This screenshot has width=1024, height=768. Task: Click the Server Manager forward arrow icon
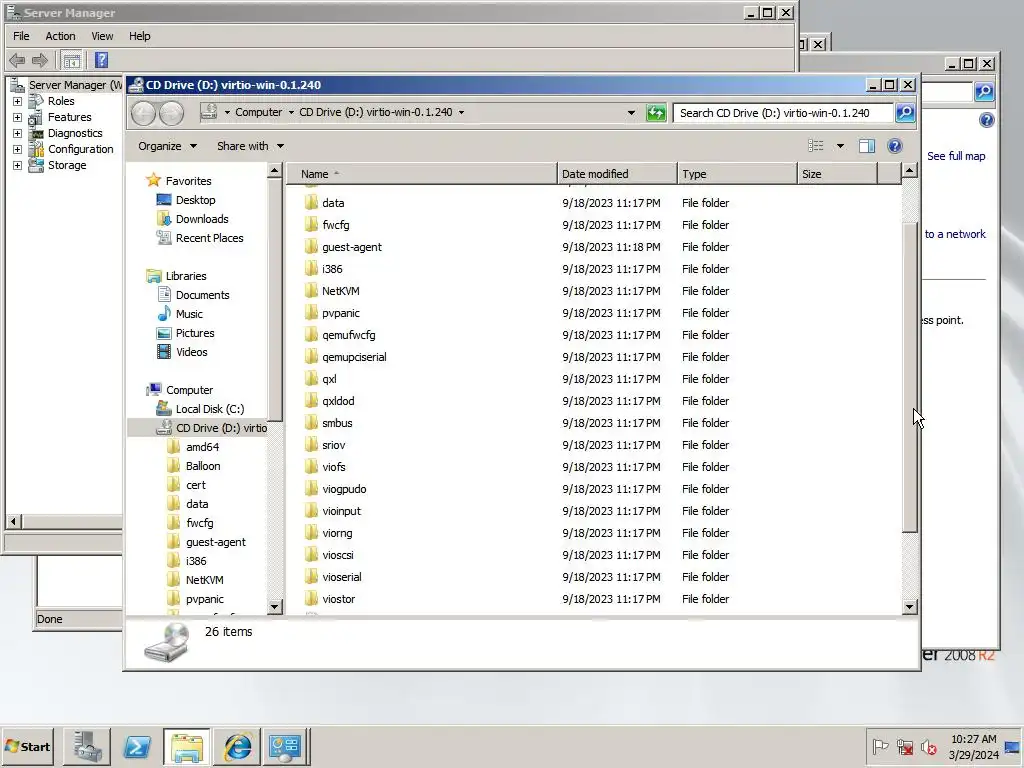tap(40, 61)
